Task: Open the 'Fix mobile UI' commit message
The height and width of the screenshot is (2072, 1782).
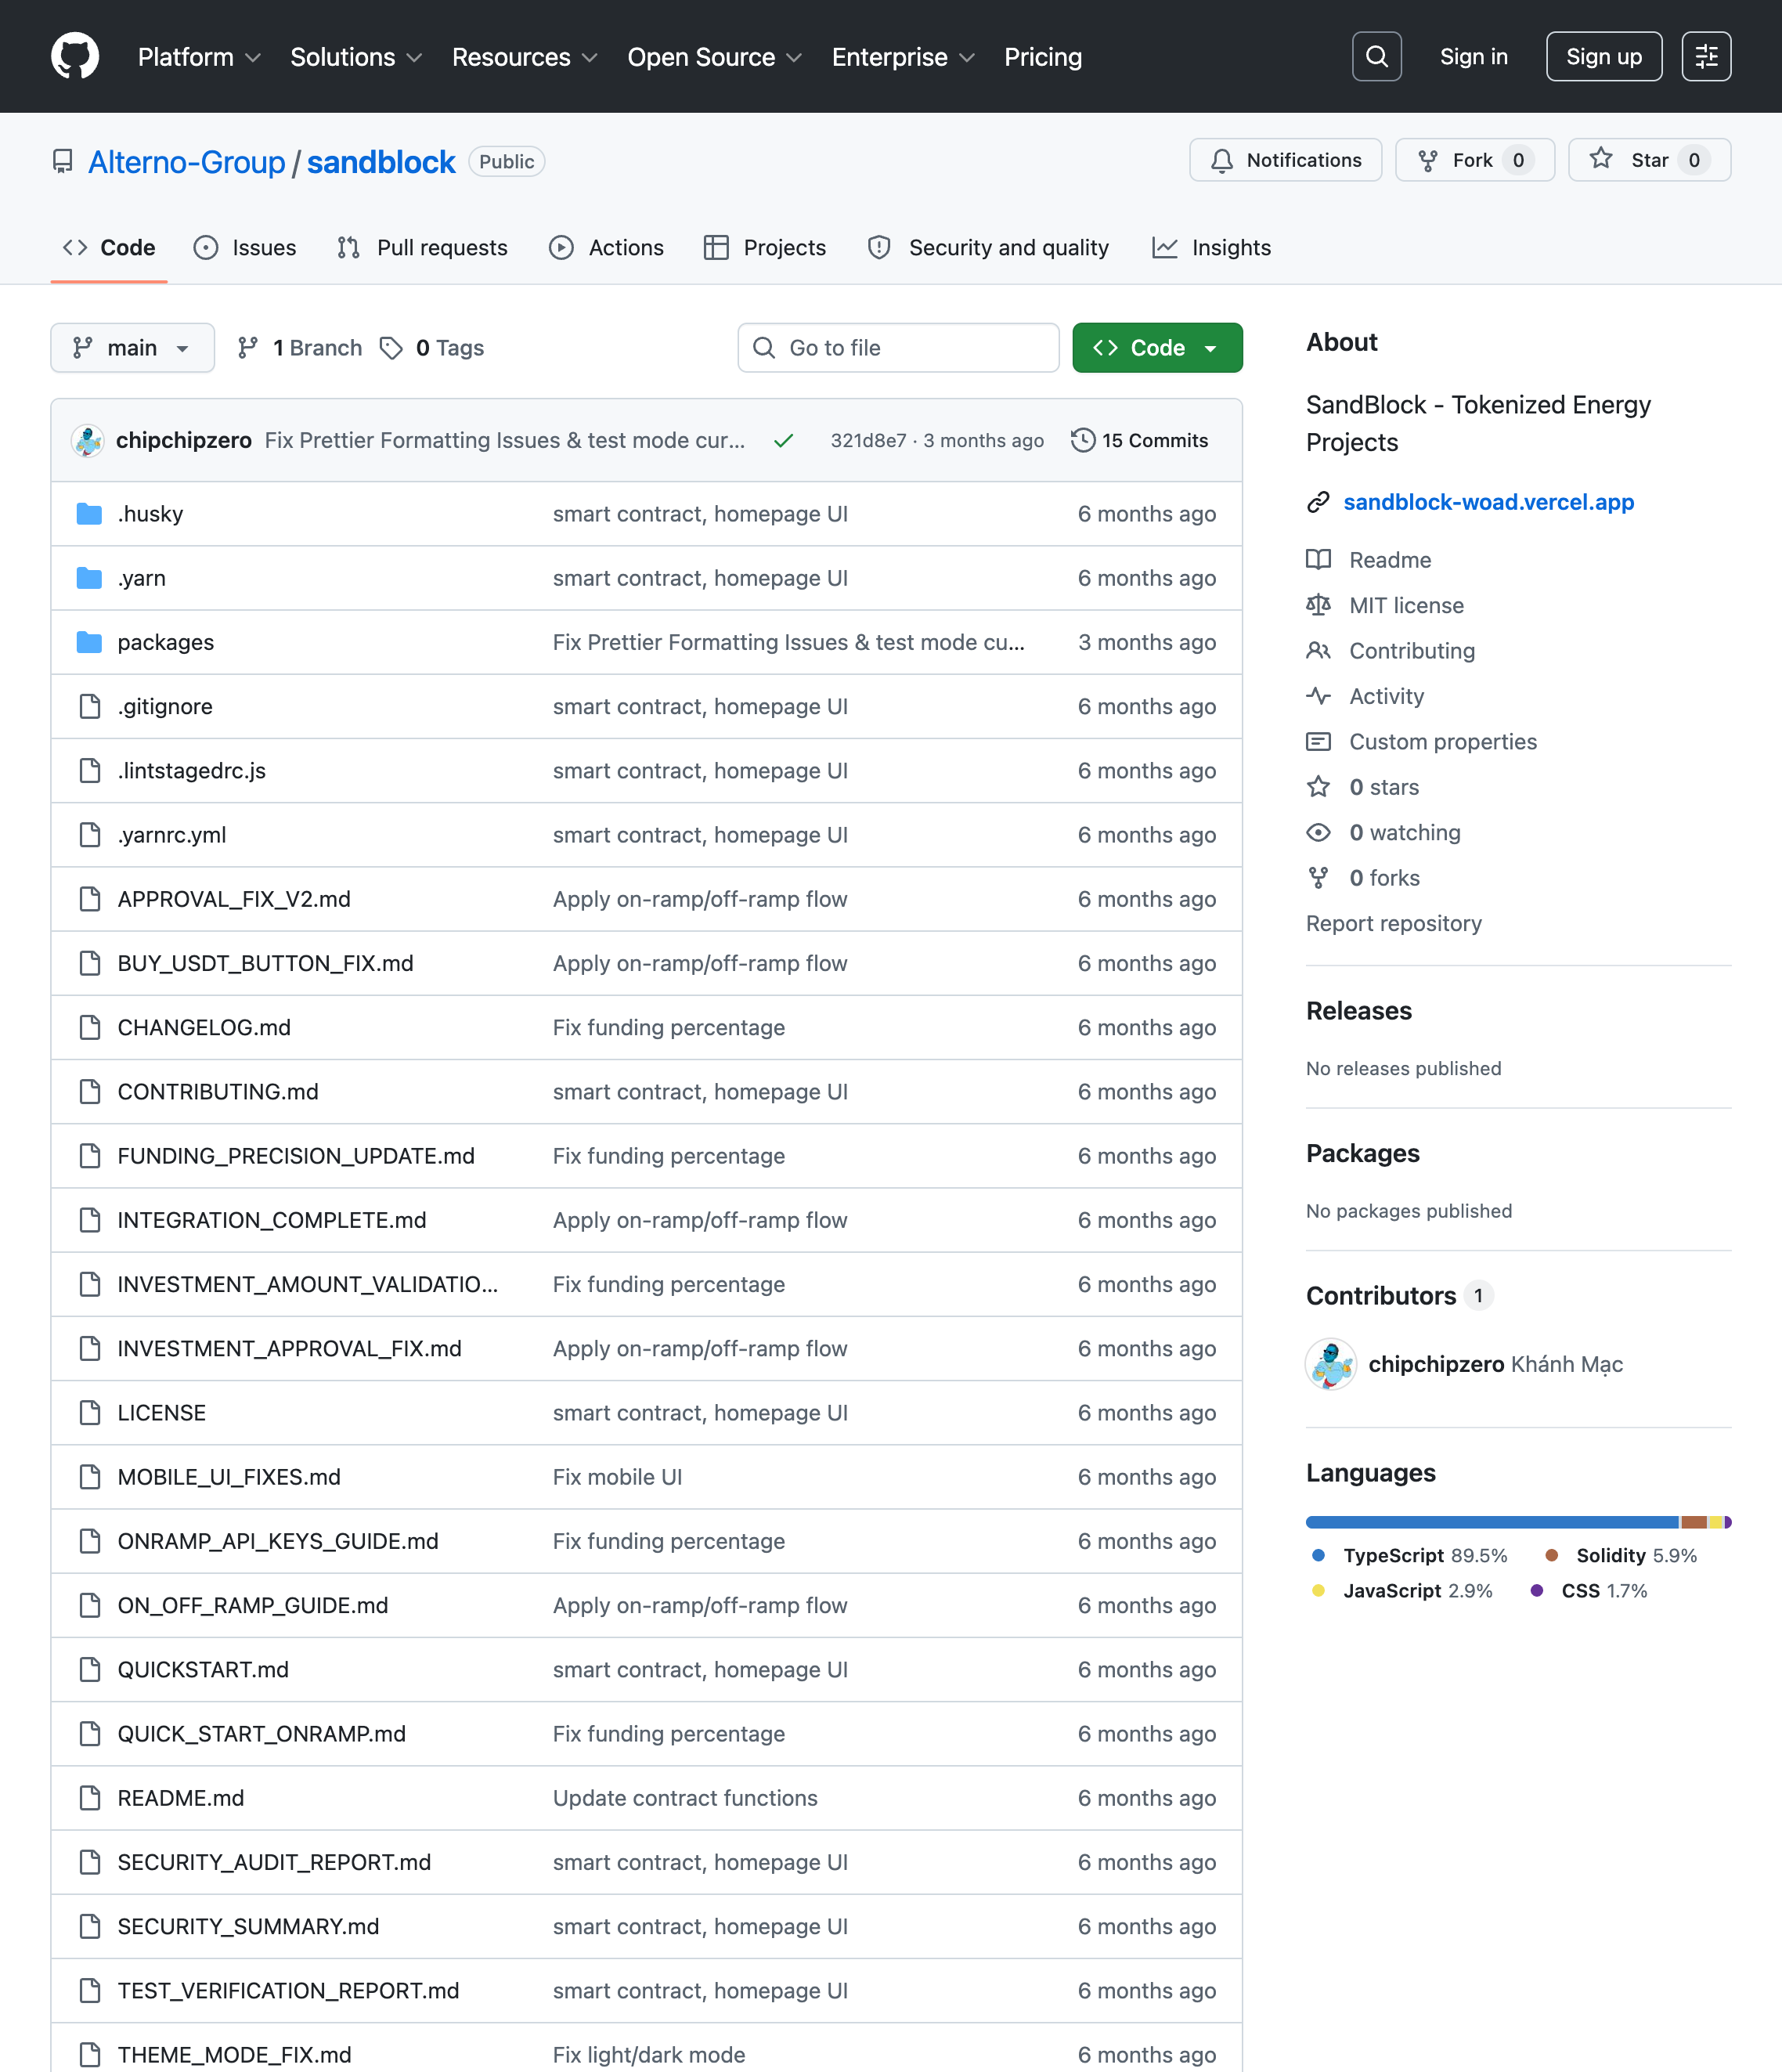Action: point(617,1477)
